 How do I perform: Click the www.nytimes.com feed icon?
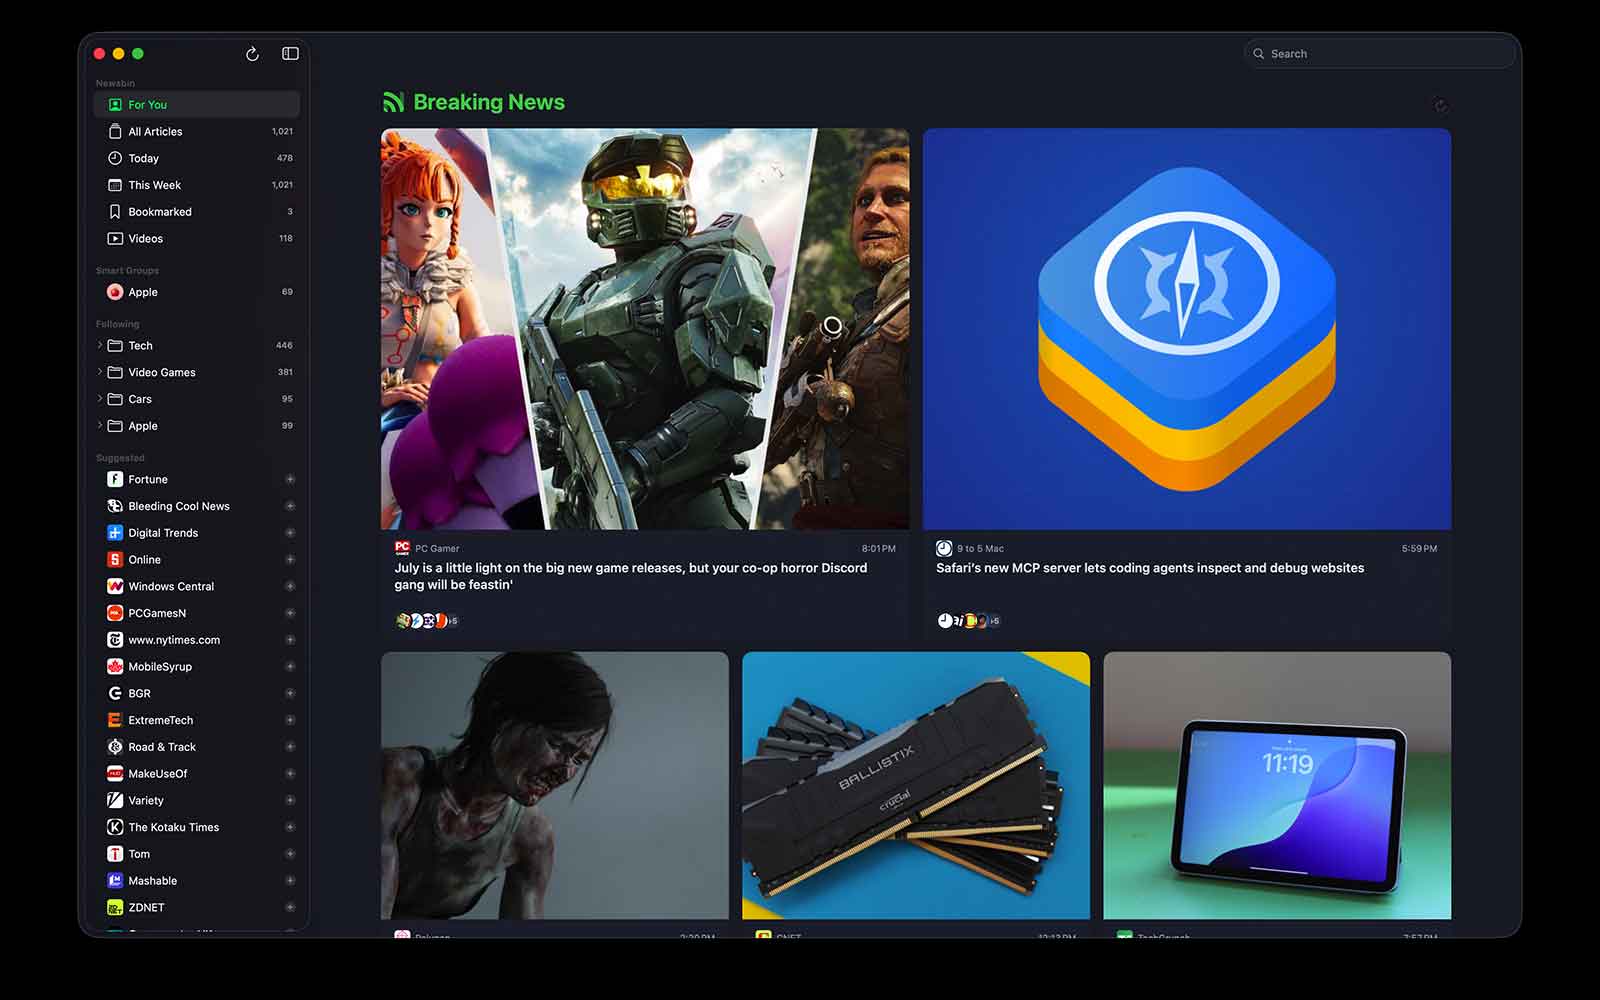(115, 640)
